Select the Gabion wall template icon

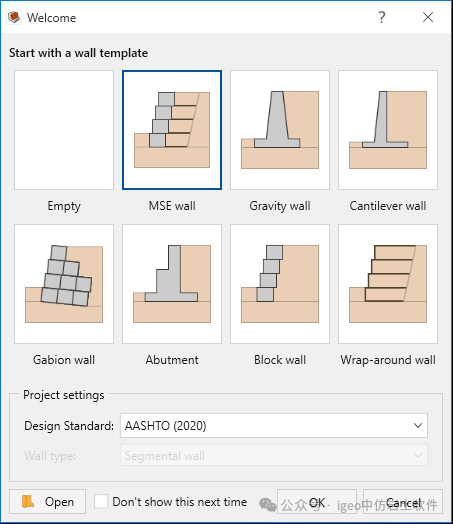click(x=64, y=284)
